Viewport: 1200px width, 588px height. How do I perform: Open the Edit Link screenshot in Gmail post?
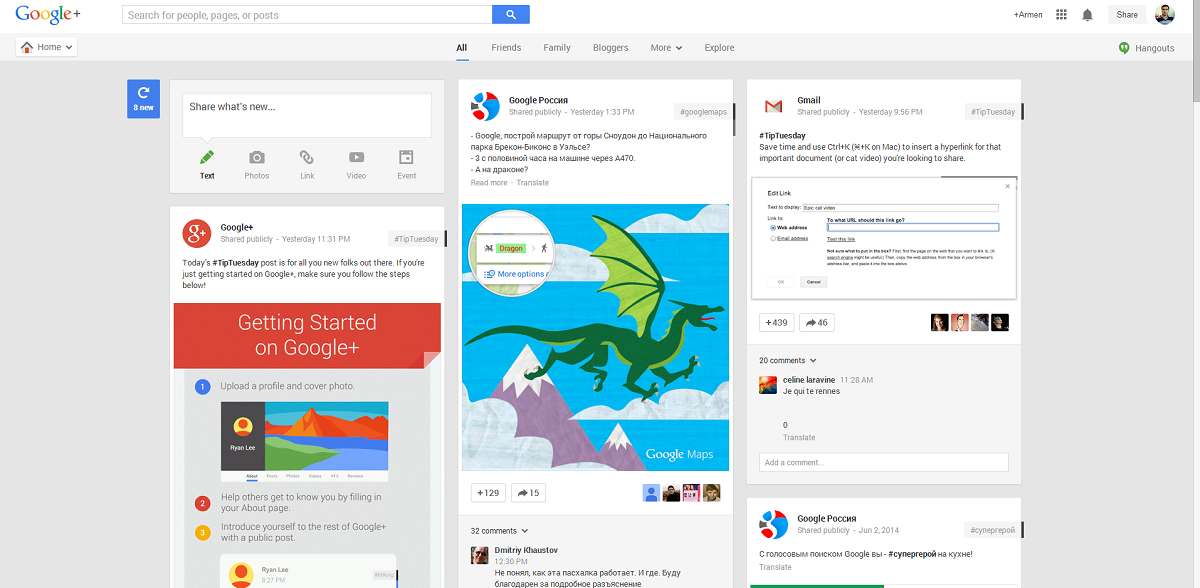coord(883,238)
